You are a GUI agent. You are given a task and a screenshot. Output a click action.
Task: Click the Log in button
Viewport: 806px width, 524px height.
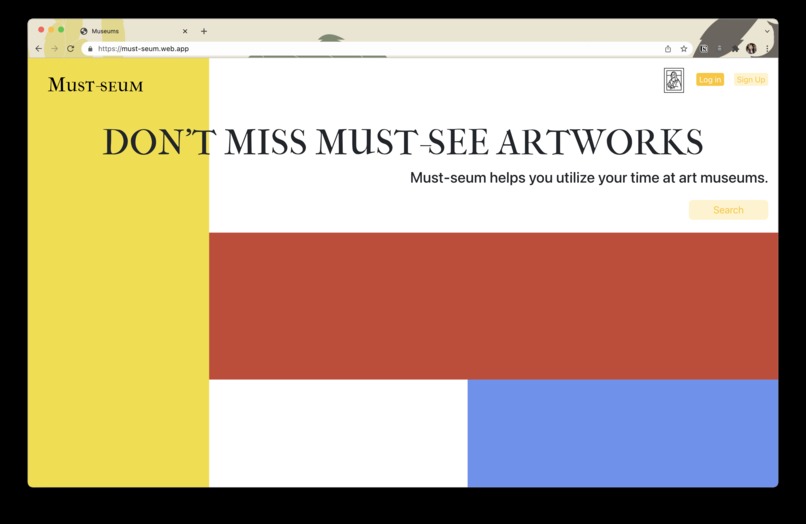pos(710,80)
